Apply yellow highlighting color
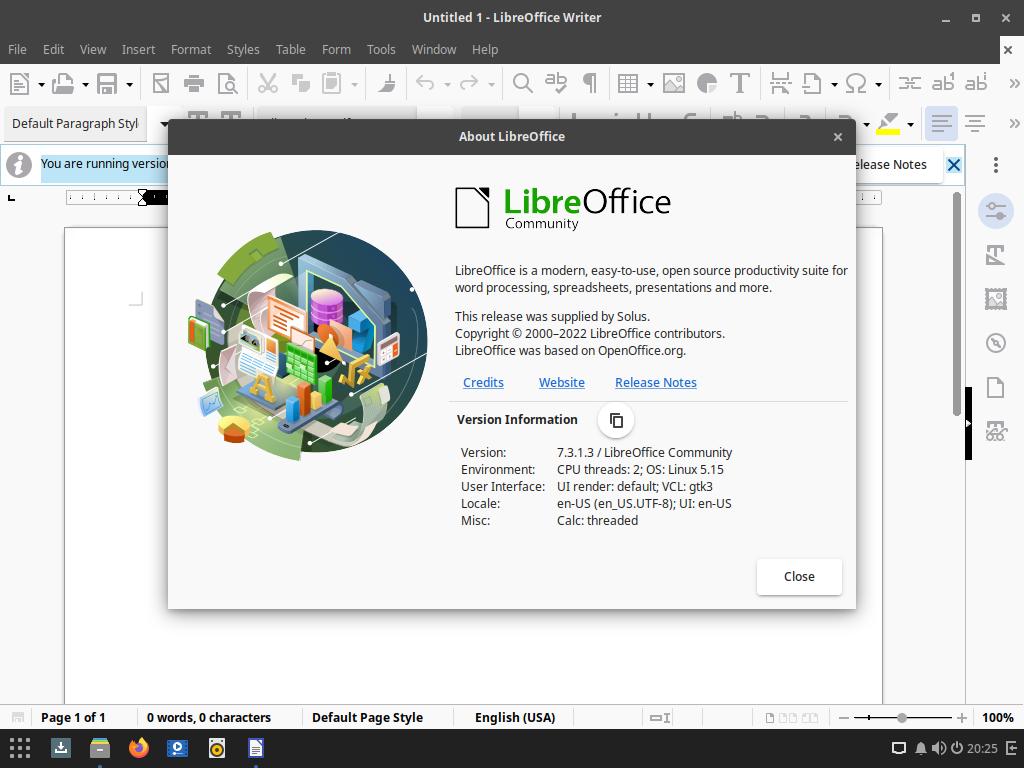This screenshot has height=768, width=1024. 888,123
